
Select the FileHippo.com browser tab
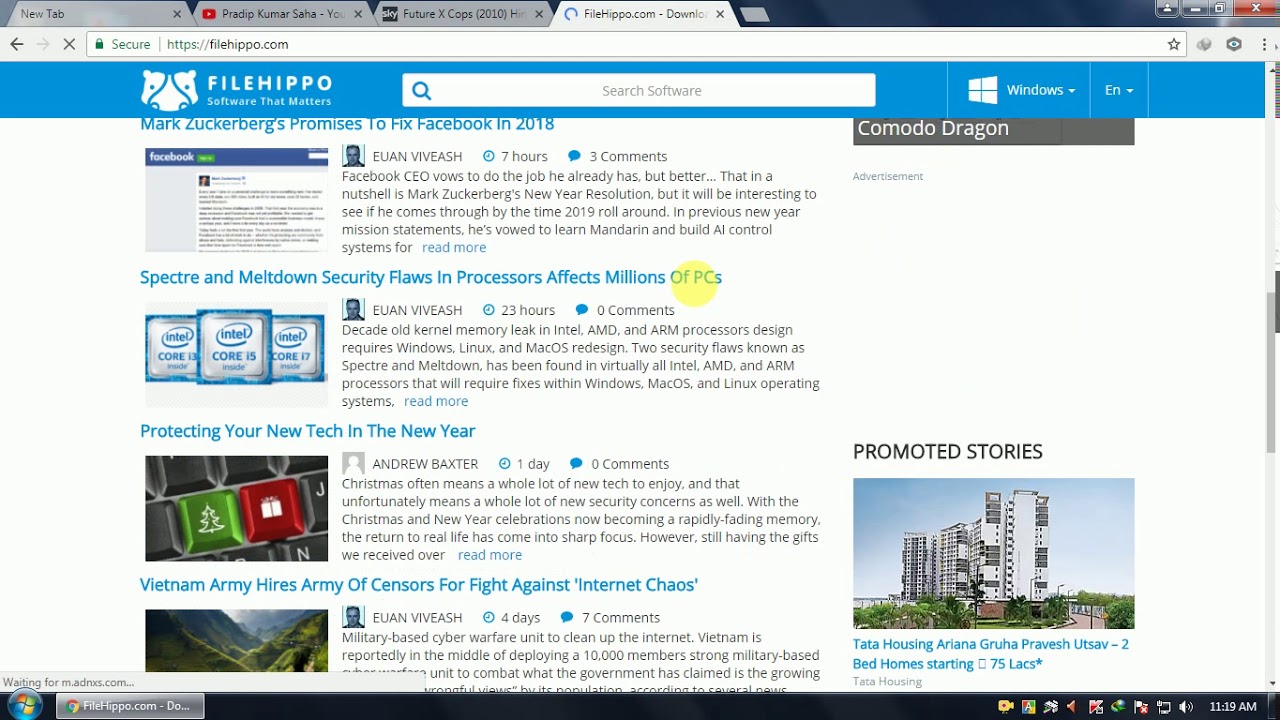(645, 14)
